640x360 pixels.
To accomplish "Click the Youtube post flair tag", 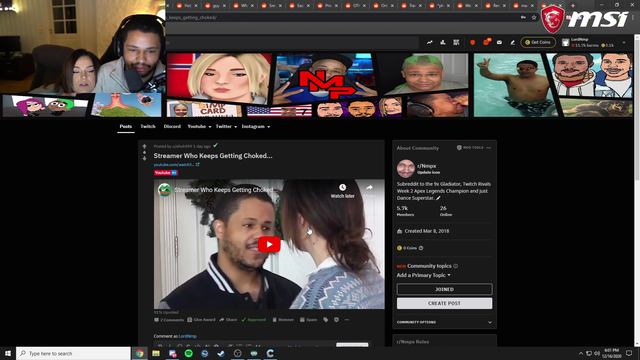I will (x=165, y=173).
